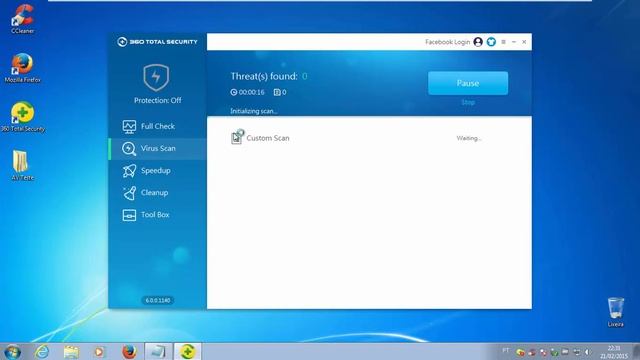This screenshot has height=360, width=640.
Task: Open the Speedup section
Action: pos(158,171)
